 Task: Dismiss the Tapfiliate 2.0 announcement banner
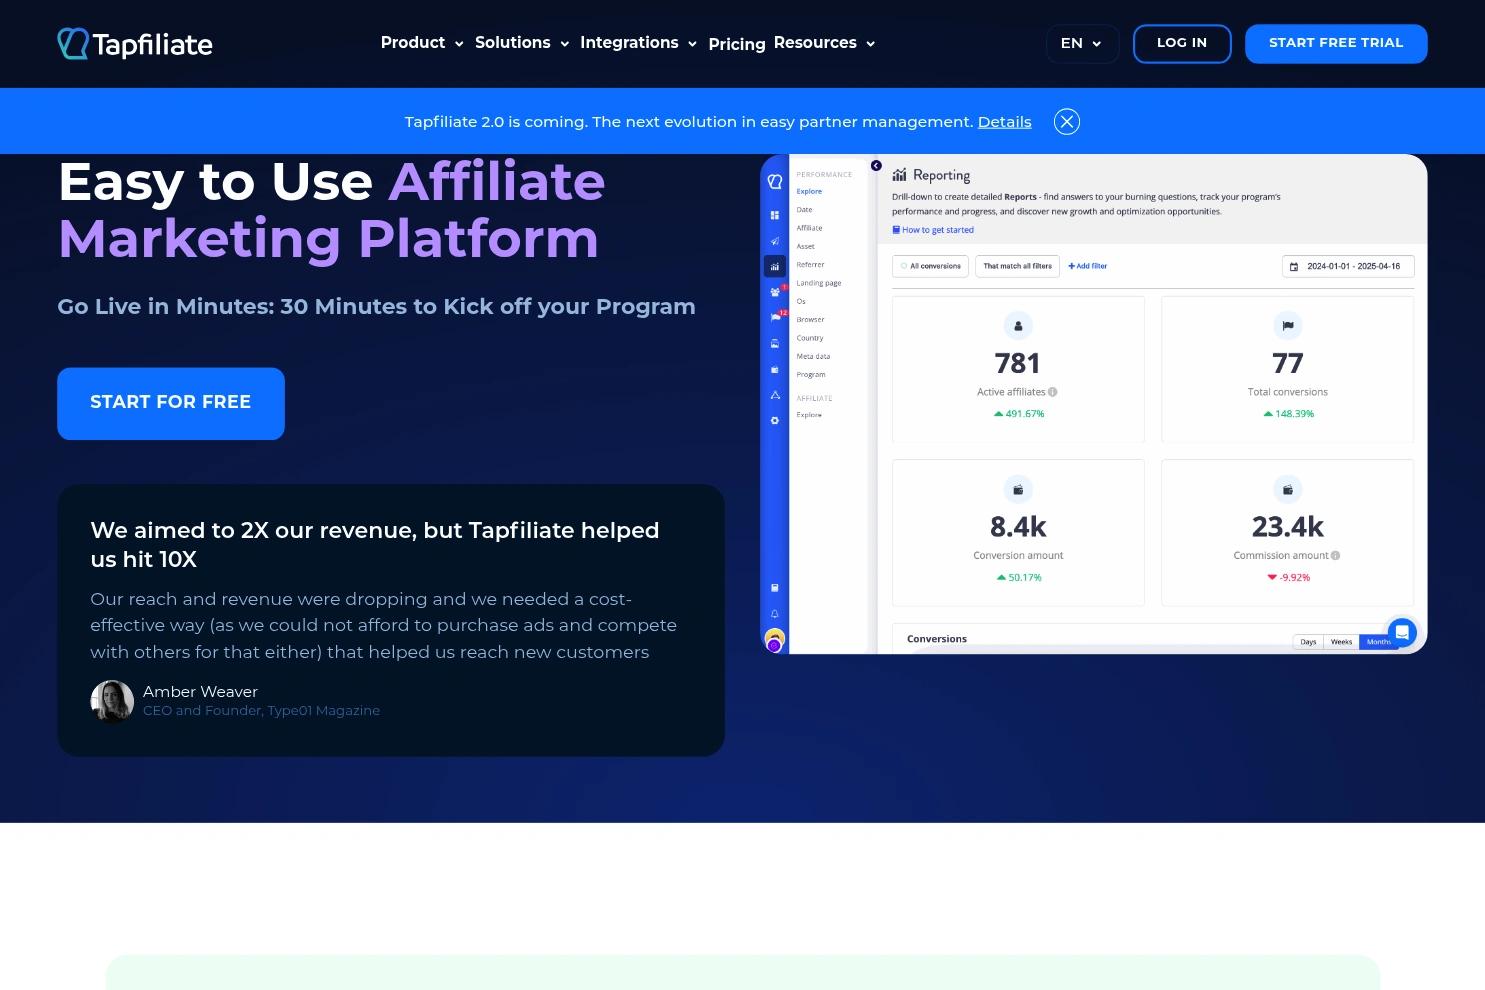tap(1067, 122)
